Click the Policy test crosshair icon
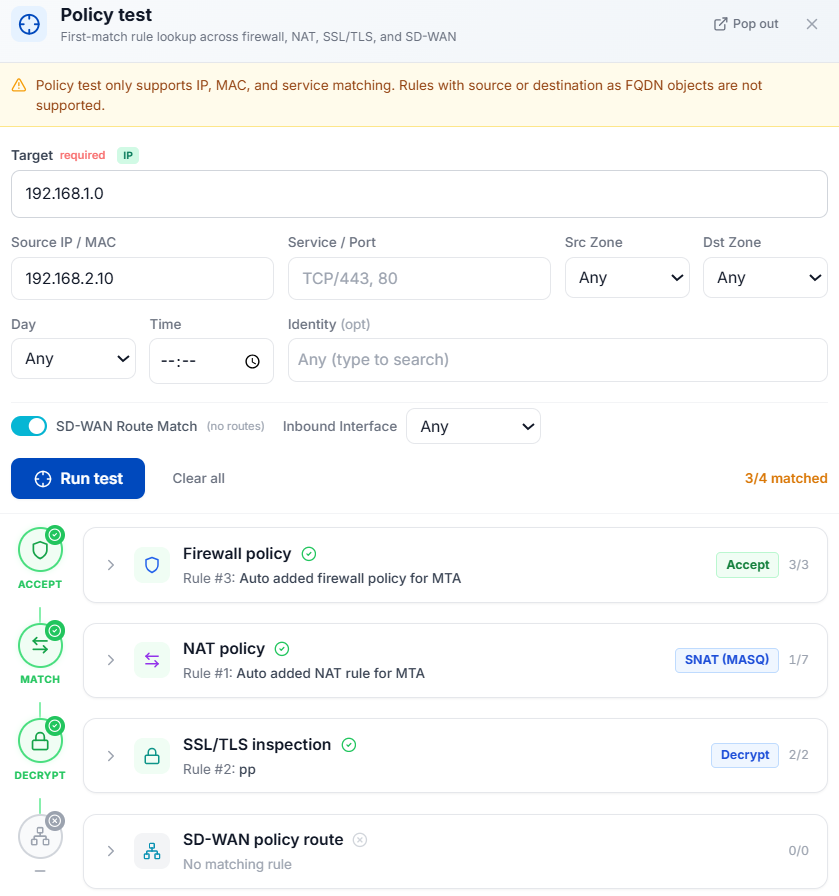Viewport: 839px width, 896px height. [x=29, y=24]
